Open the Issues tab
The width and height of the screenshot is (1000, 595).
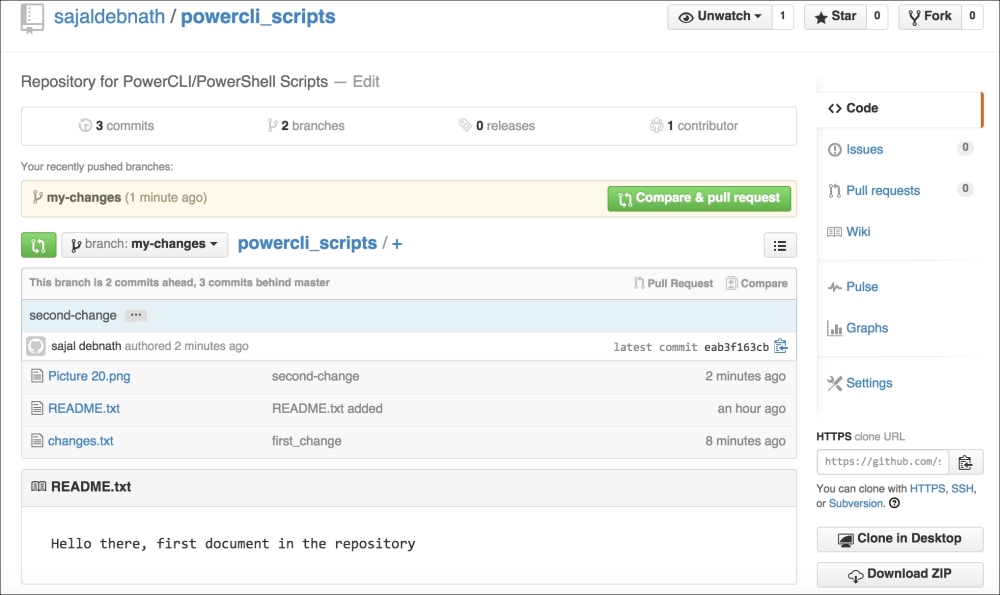click(865, 149)
